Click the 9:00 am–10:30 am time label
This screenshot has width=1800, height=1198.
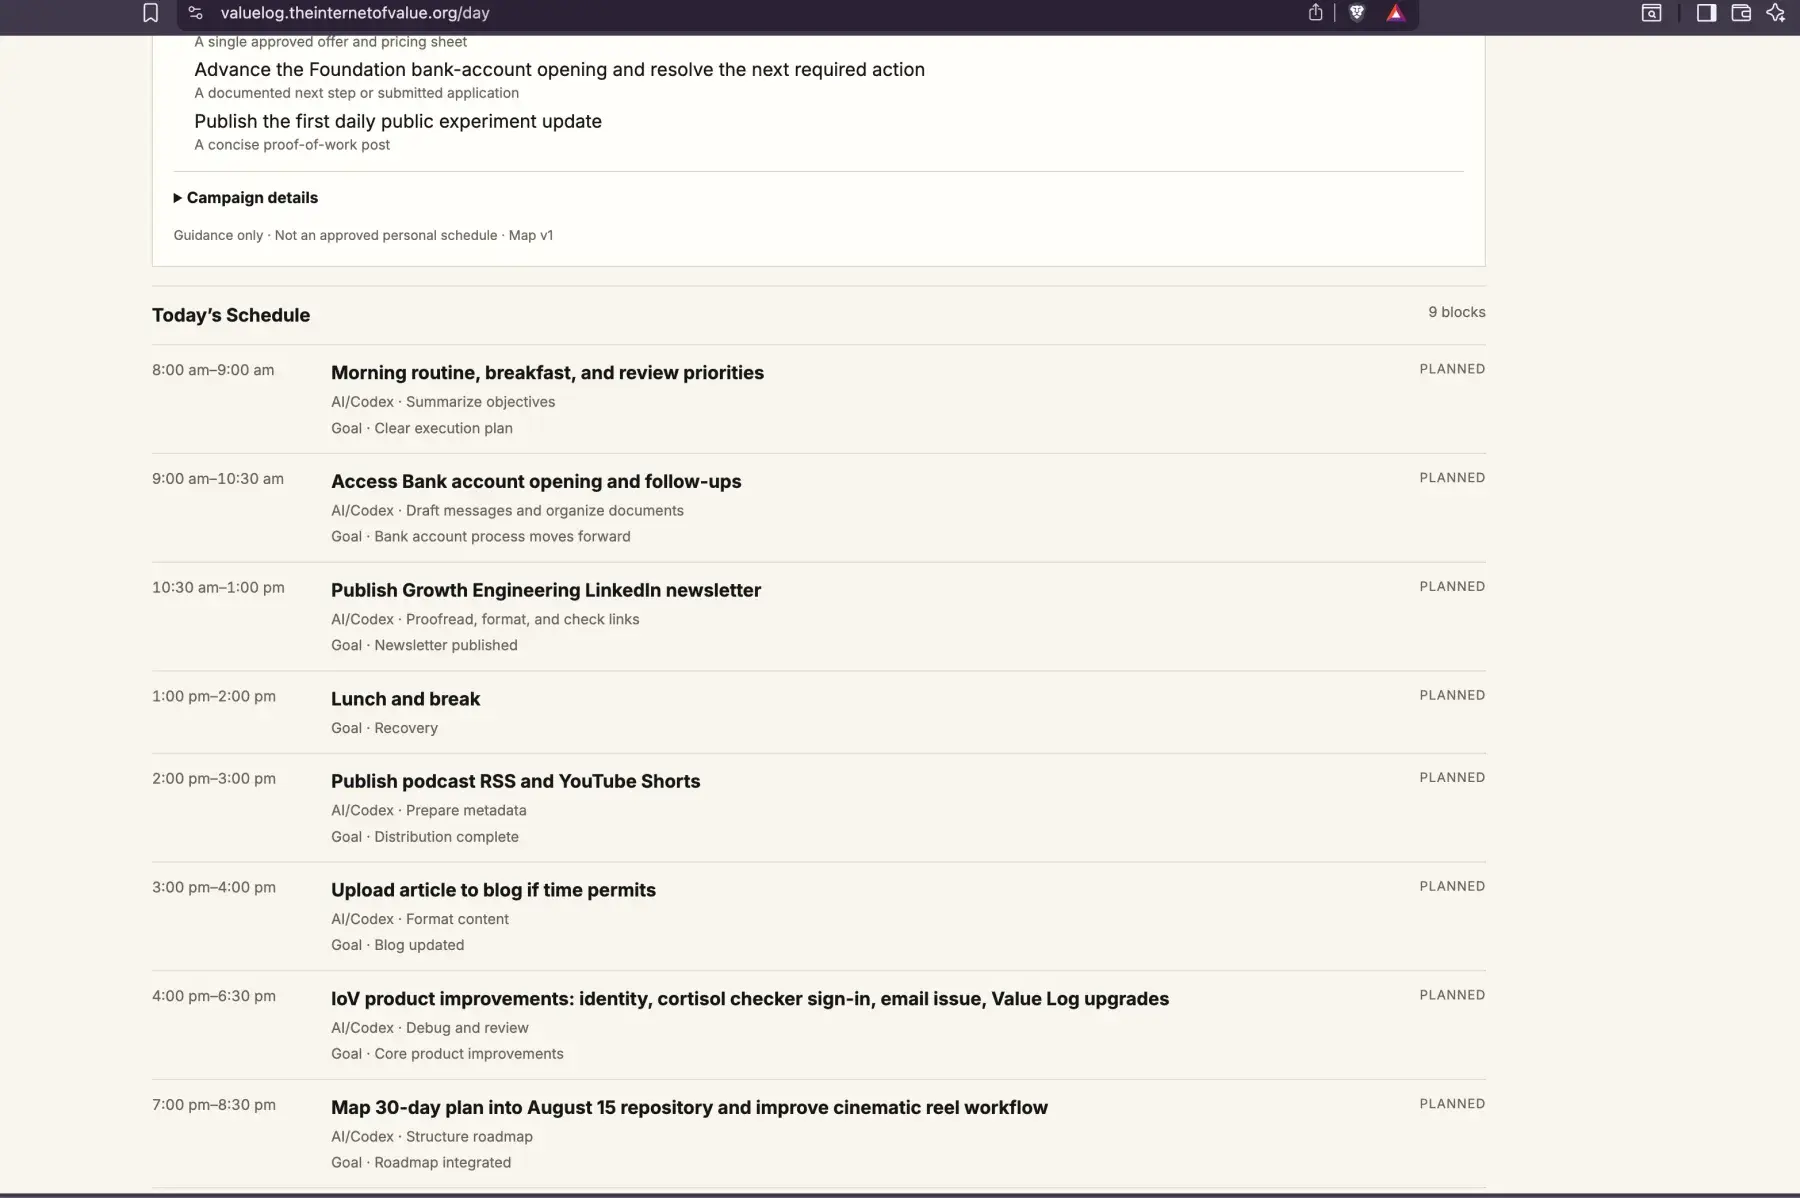click(218, 479)
